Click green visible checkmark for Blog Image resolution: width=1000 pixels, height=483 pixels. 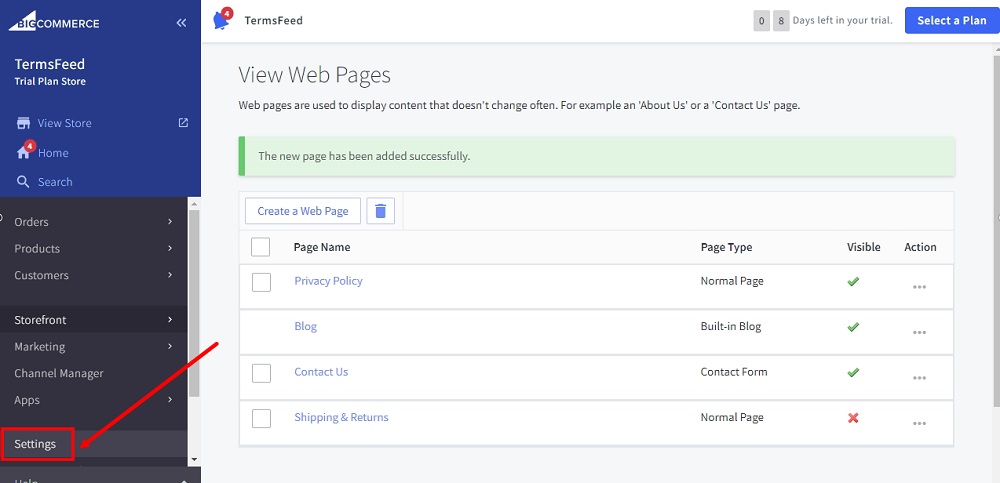coord(853,327)
